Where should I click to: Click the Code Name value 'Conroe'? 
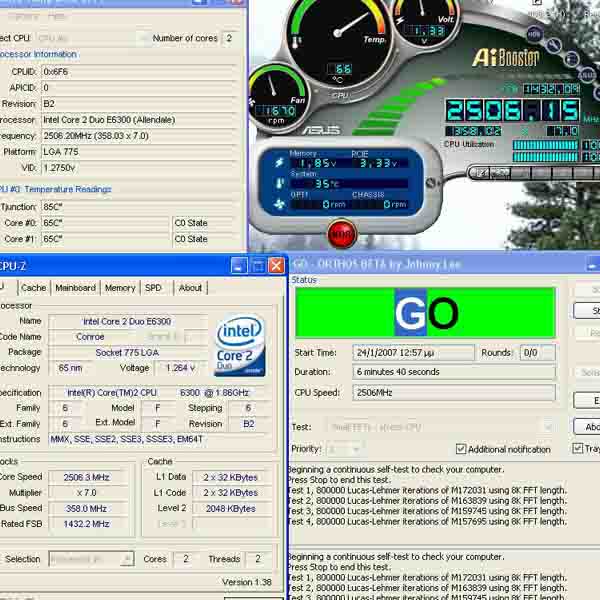pos(90,337)
